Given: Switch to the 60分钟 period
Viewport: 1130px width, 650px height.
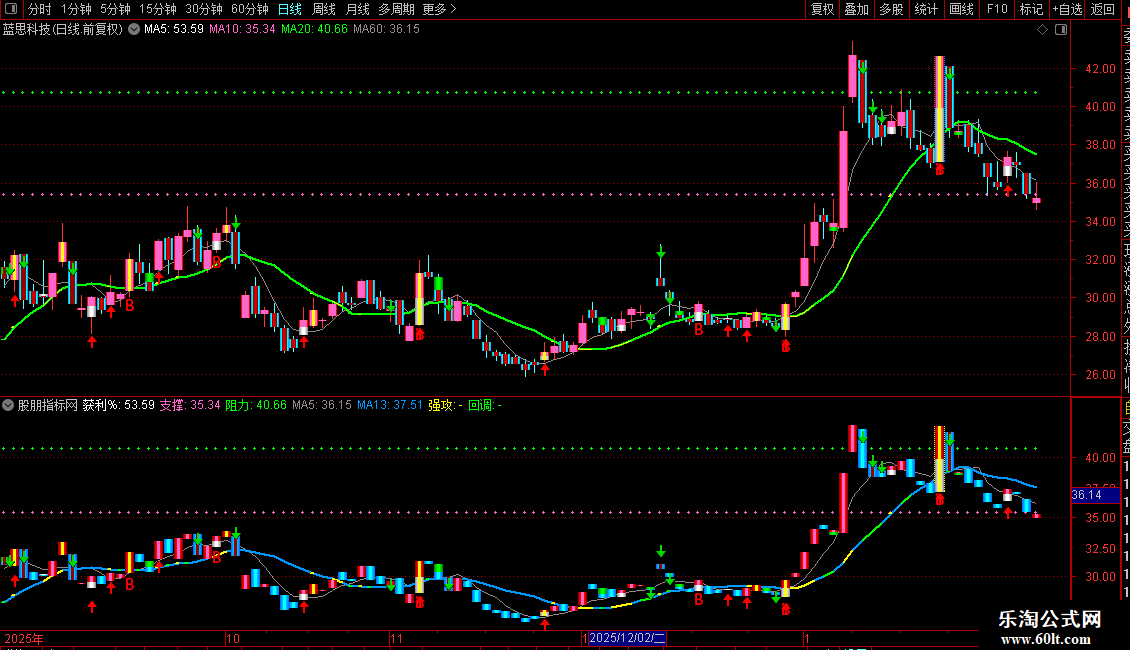Looking at the screenshot, I should (x=250, y=9).
